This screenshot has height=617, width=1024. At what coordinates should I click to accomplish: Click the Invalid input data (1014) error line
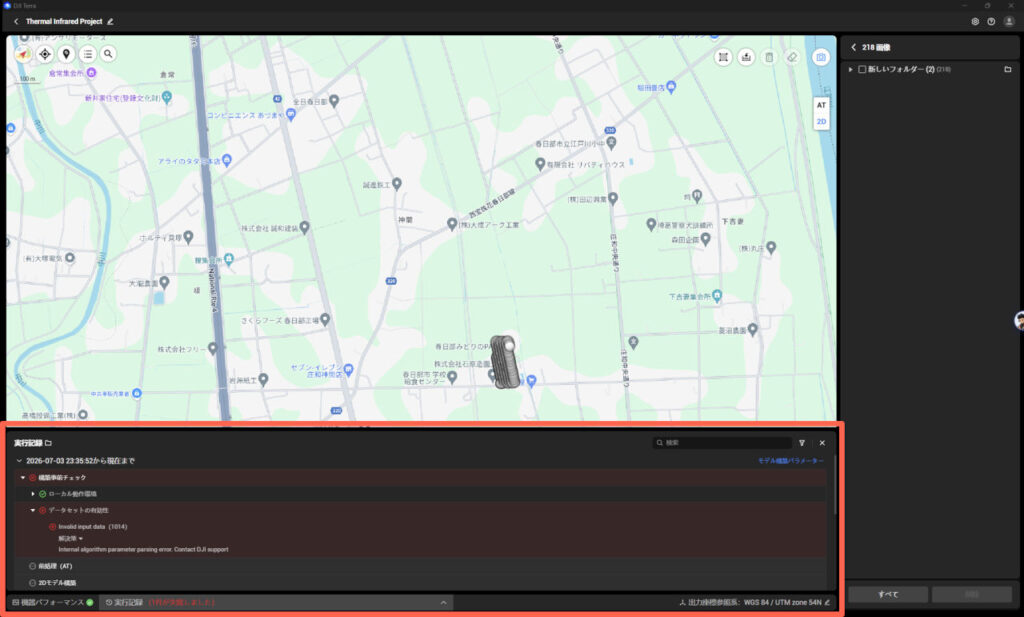[x=93, y=526]
